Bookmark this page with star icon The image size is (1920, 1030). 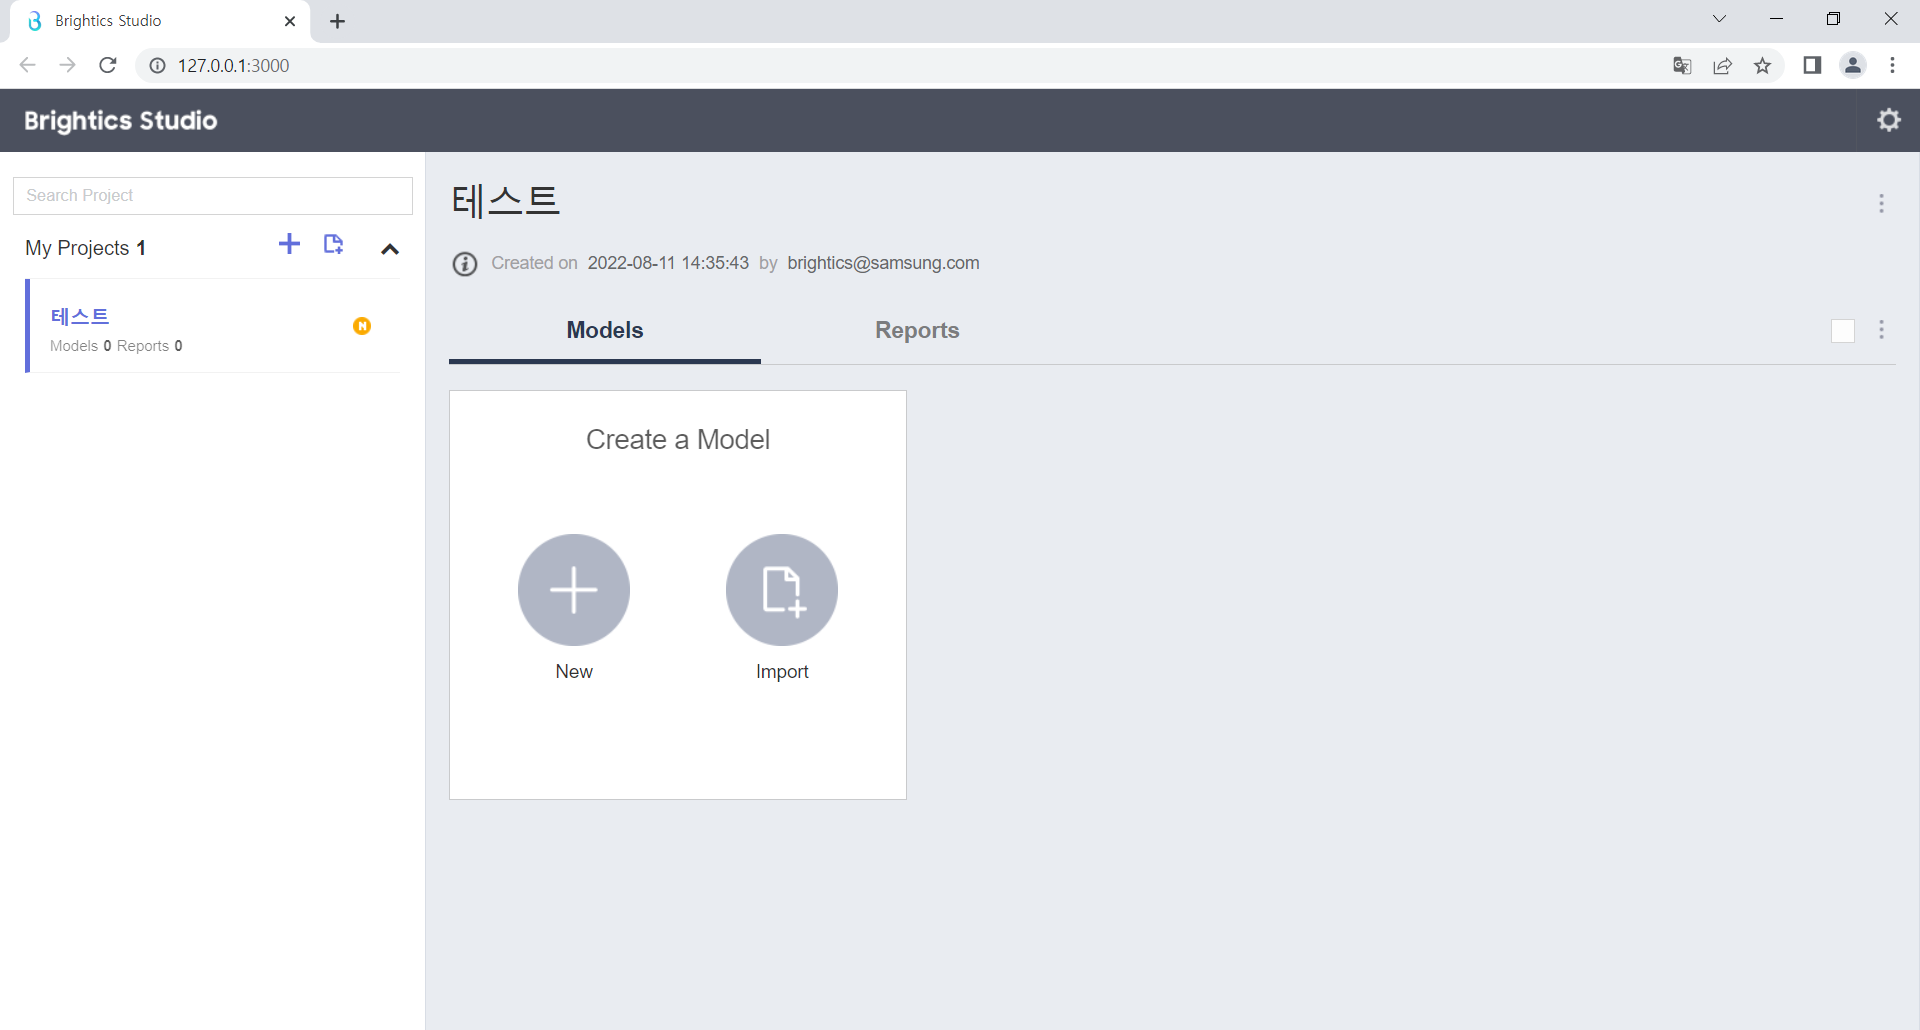click(x=1762, y=66)
